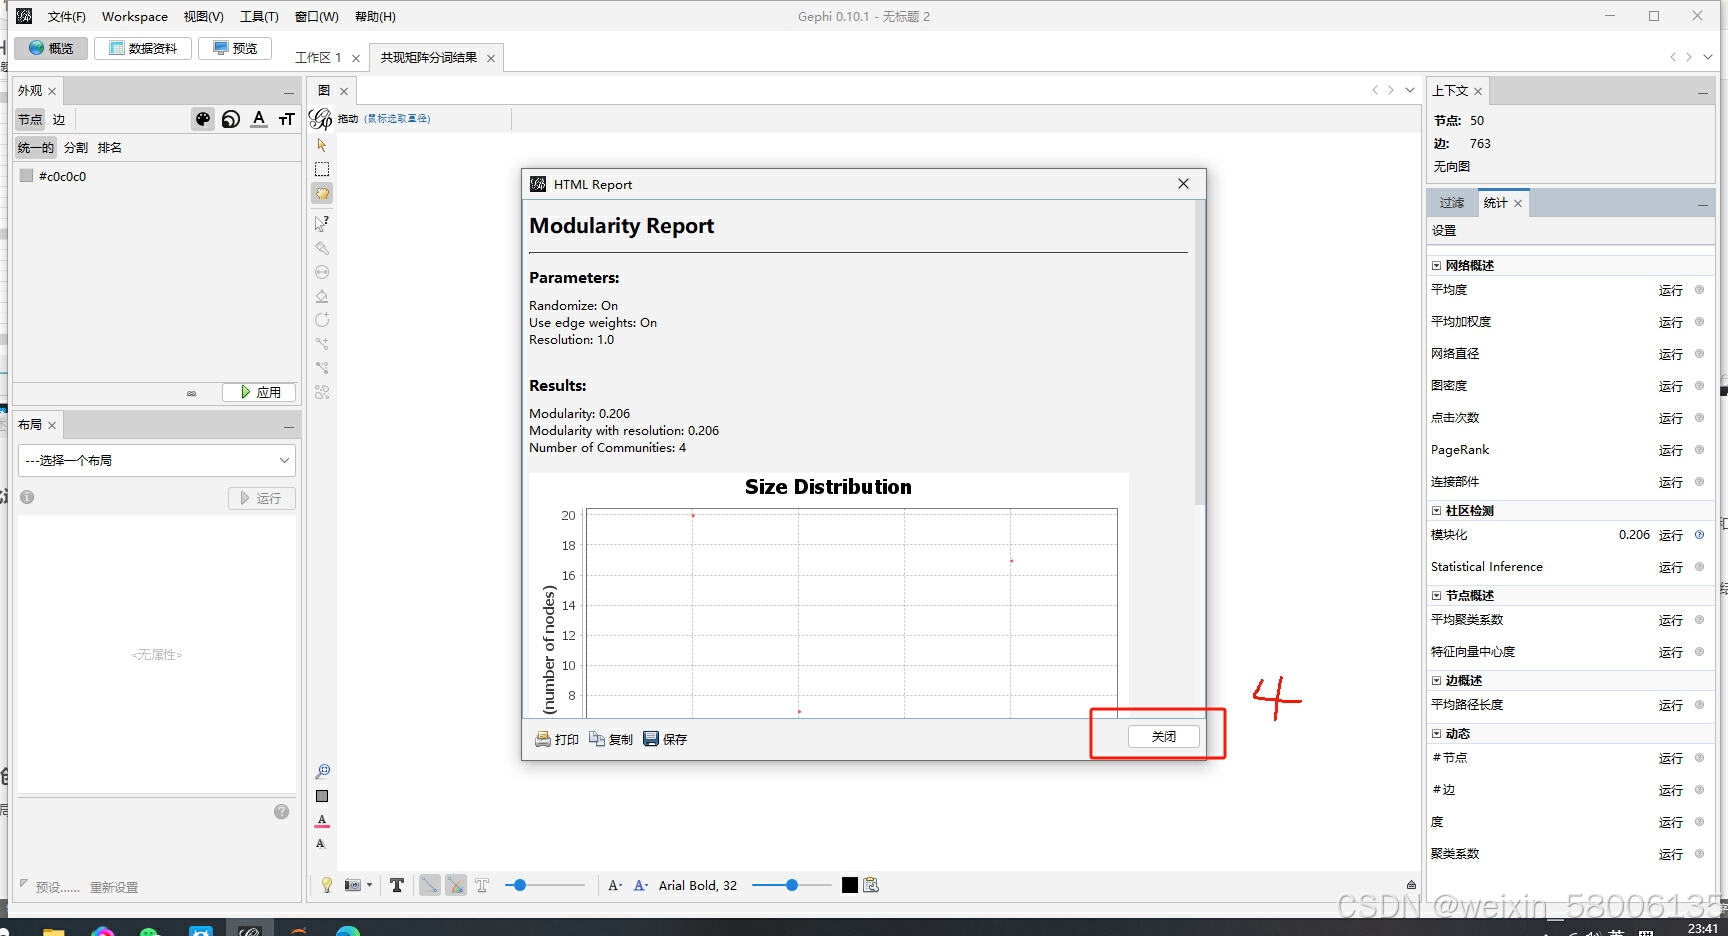Click the 复制 button in report

click(x=611, y=739)
